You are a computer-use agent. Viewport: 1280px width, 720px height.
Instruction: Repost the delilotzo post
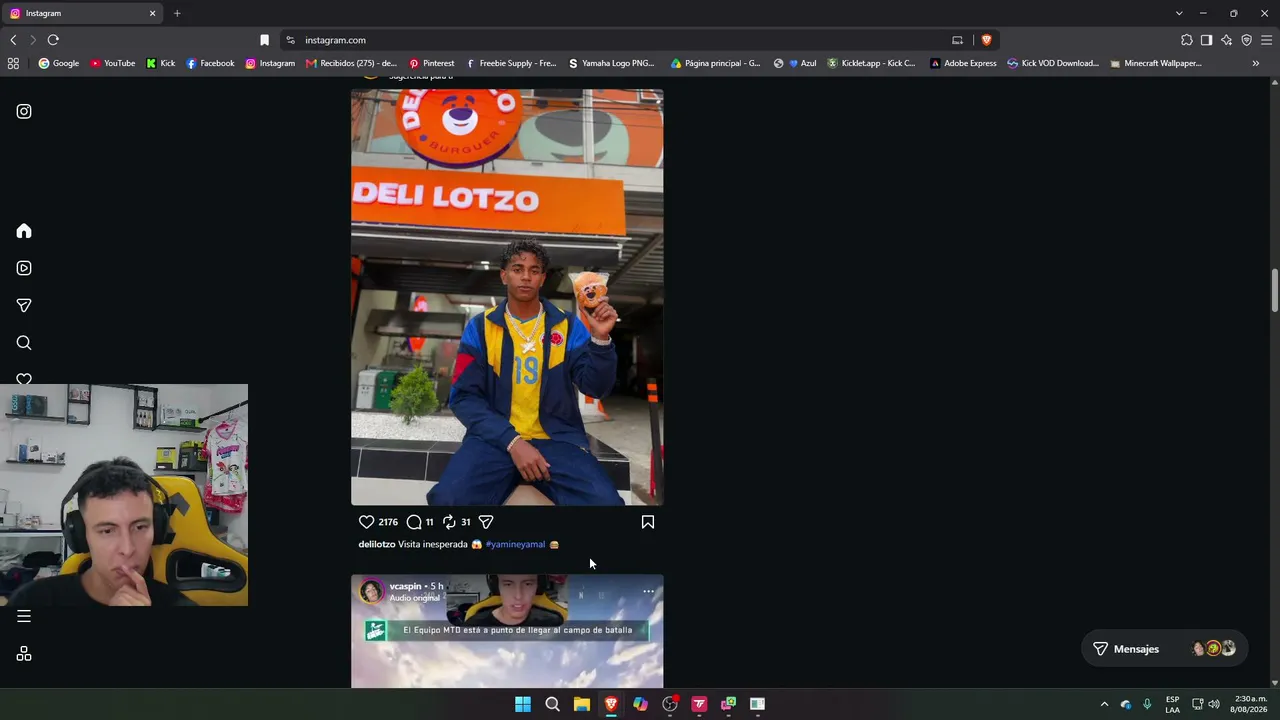[x=449, y=522]
